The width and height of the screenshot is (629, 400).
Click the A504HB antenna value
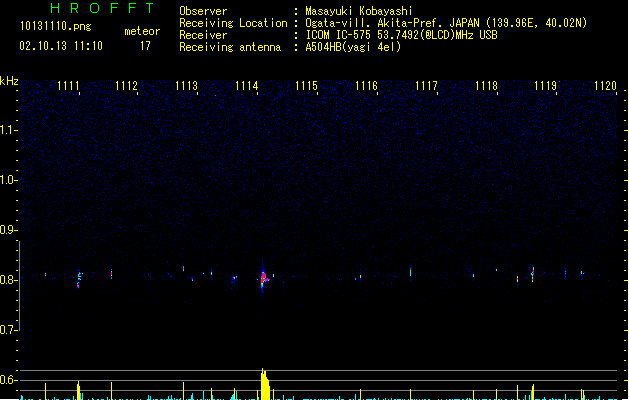353,47
